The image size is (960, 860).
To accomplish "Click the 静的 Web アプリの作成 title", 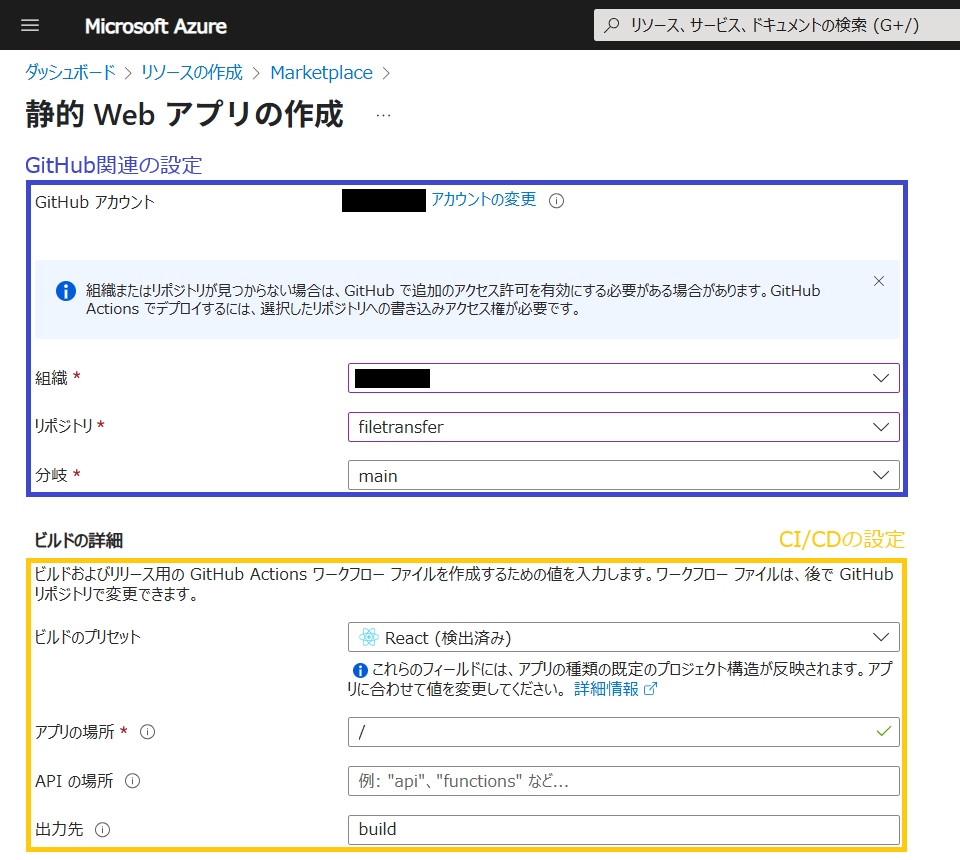I will pyautogui.click(x=184, y=114).
